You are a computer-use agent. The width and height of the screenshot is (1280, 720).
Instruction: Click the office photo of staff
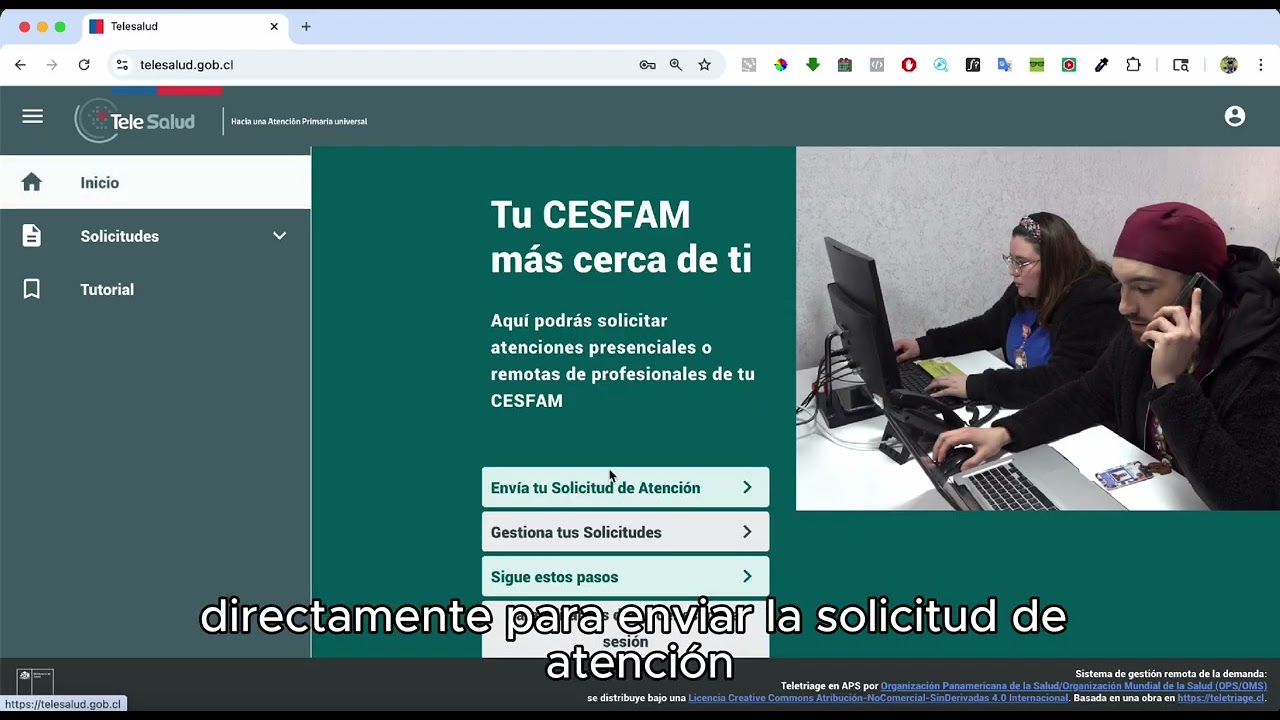coord(1038,328)
